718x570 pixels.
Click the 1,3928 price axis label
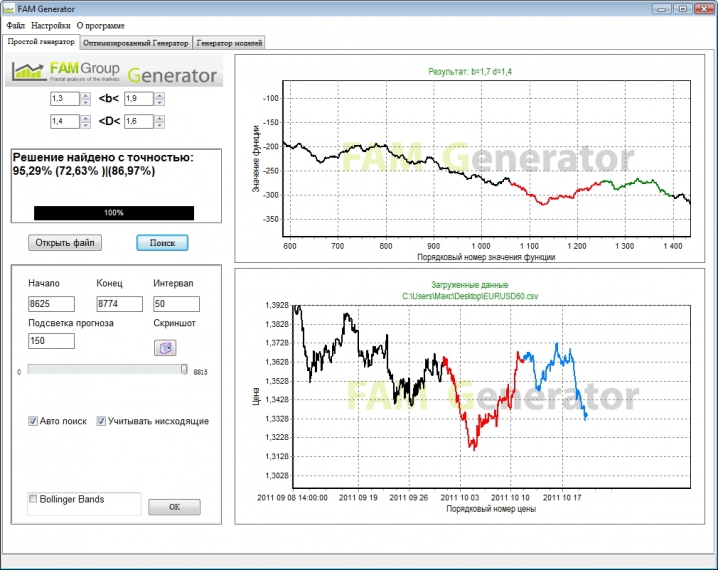point(277,305)
